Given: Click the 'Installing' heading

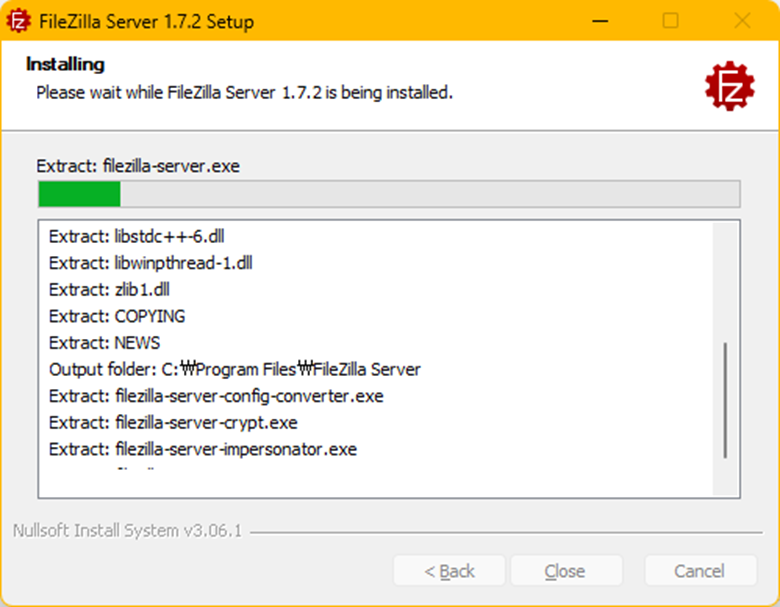Looking at the screenshot, I should [65, 64].
